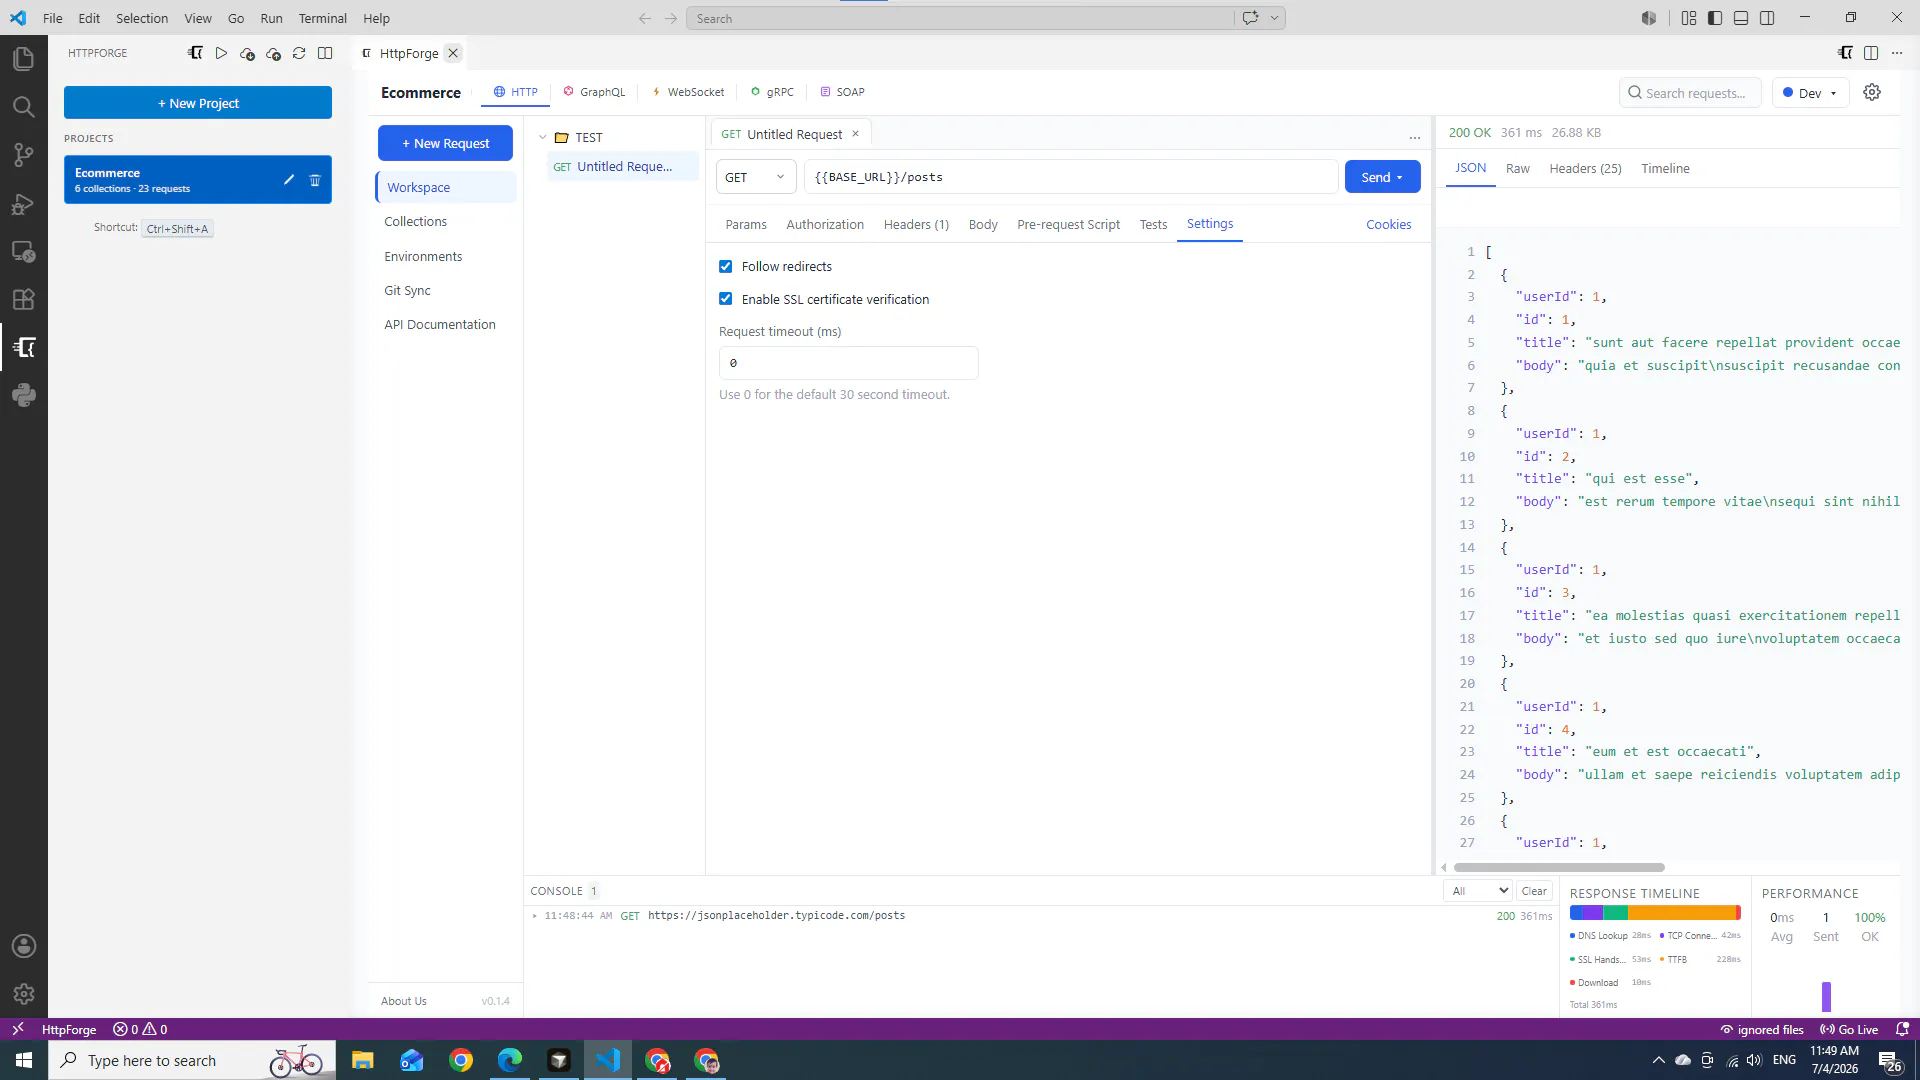Click the split layout icon in sidebar header

coord(325,53)
